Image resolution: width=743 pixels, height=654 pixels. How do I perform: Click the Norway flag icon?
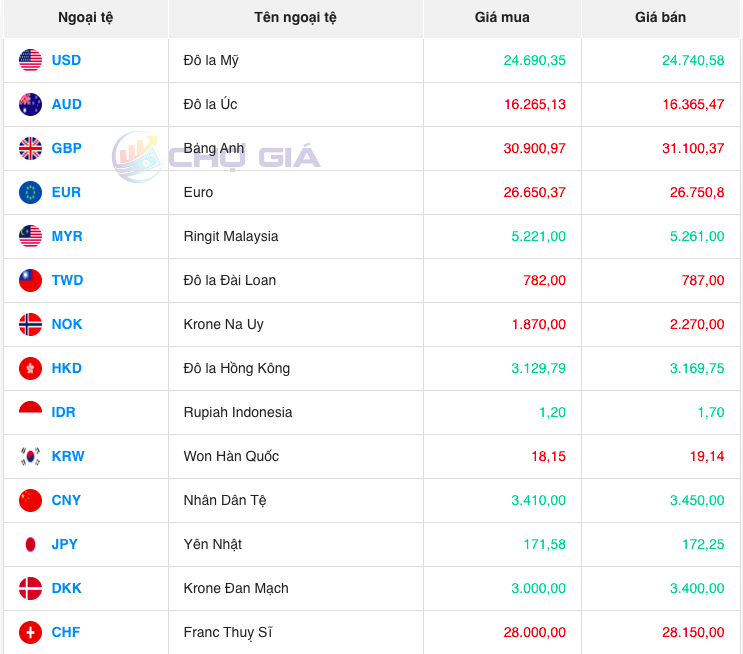click(x=30, y=324)
